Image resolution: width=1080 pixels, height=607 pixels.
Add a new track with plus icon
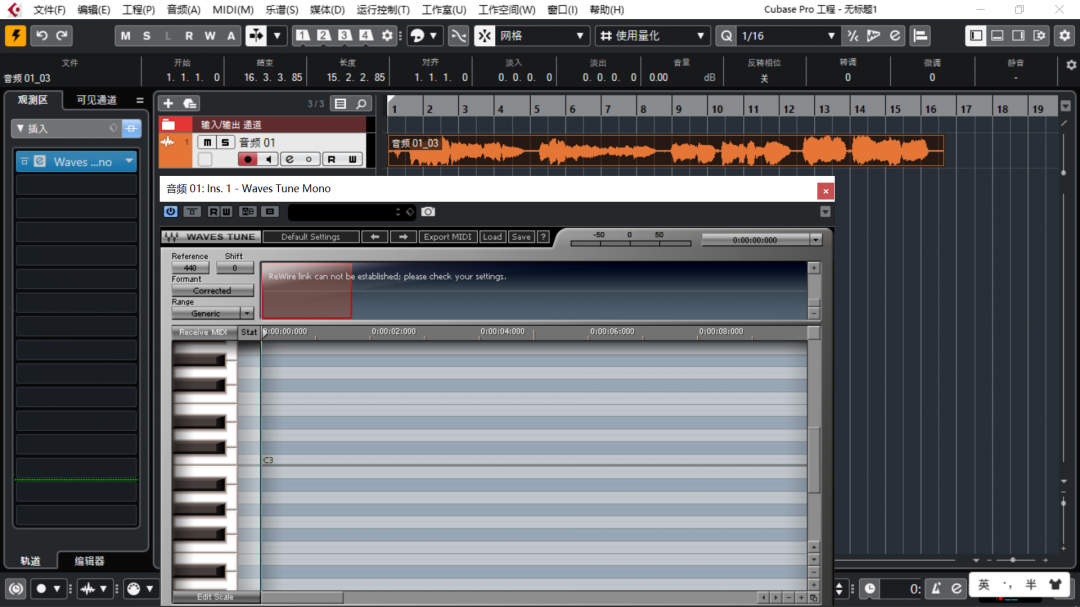[168, 104]
